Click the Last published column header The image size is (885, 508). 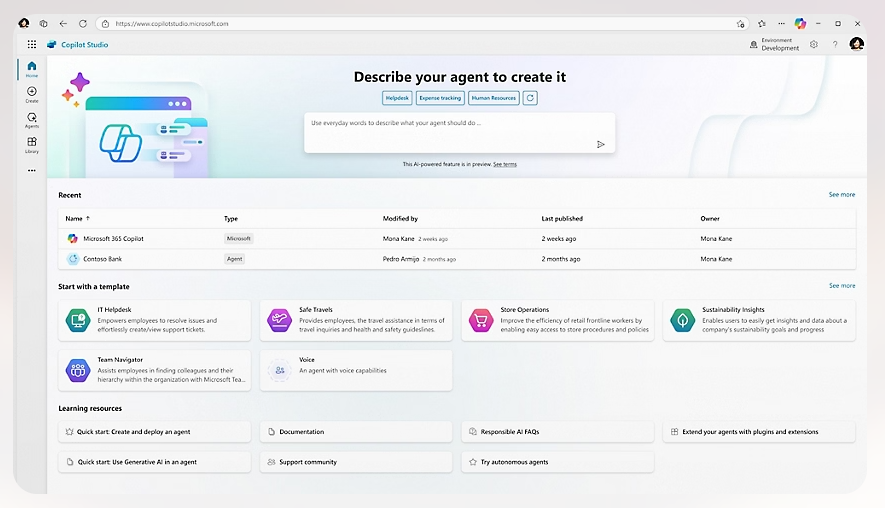(562, 218)
